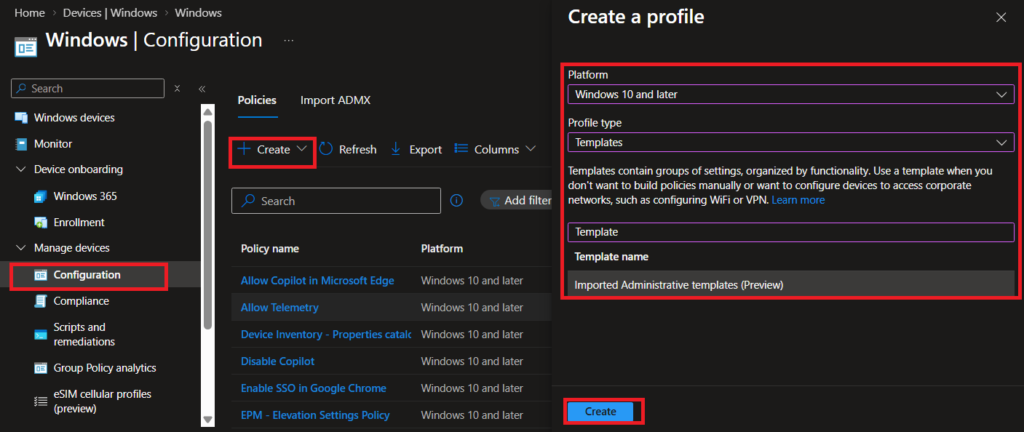Image resolution: width=1024 pixels, height=432 pixels.
Task: Select Monitor in the sidebar
Action: [x=53, y=144]
